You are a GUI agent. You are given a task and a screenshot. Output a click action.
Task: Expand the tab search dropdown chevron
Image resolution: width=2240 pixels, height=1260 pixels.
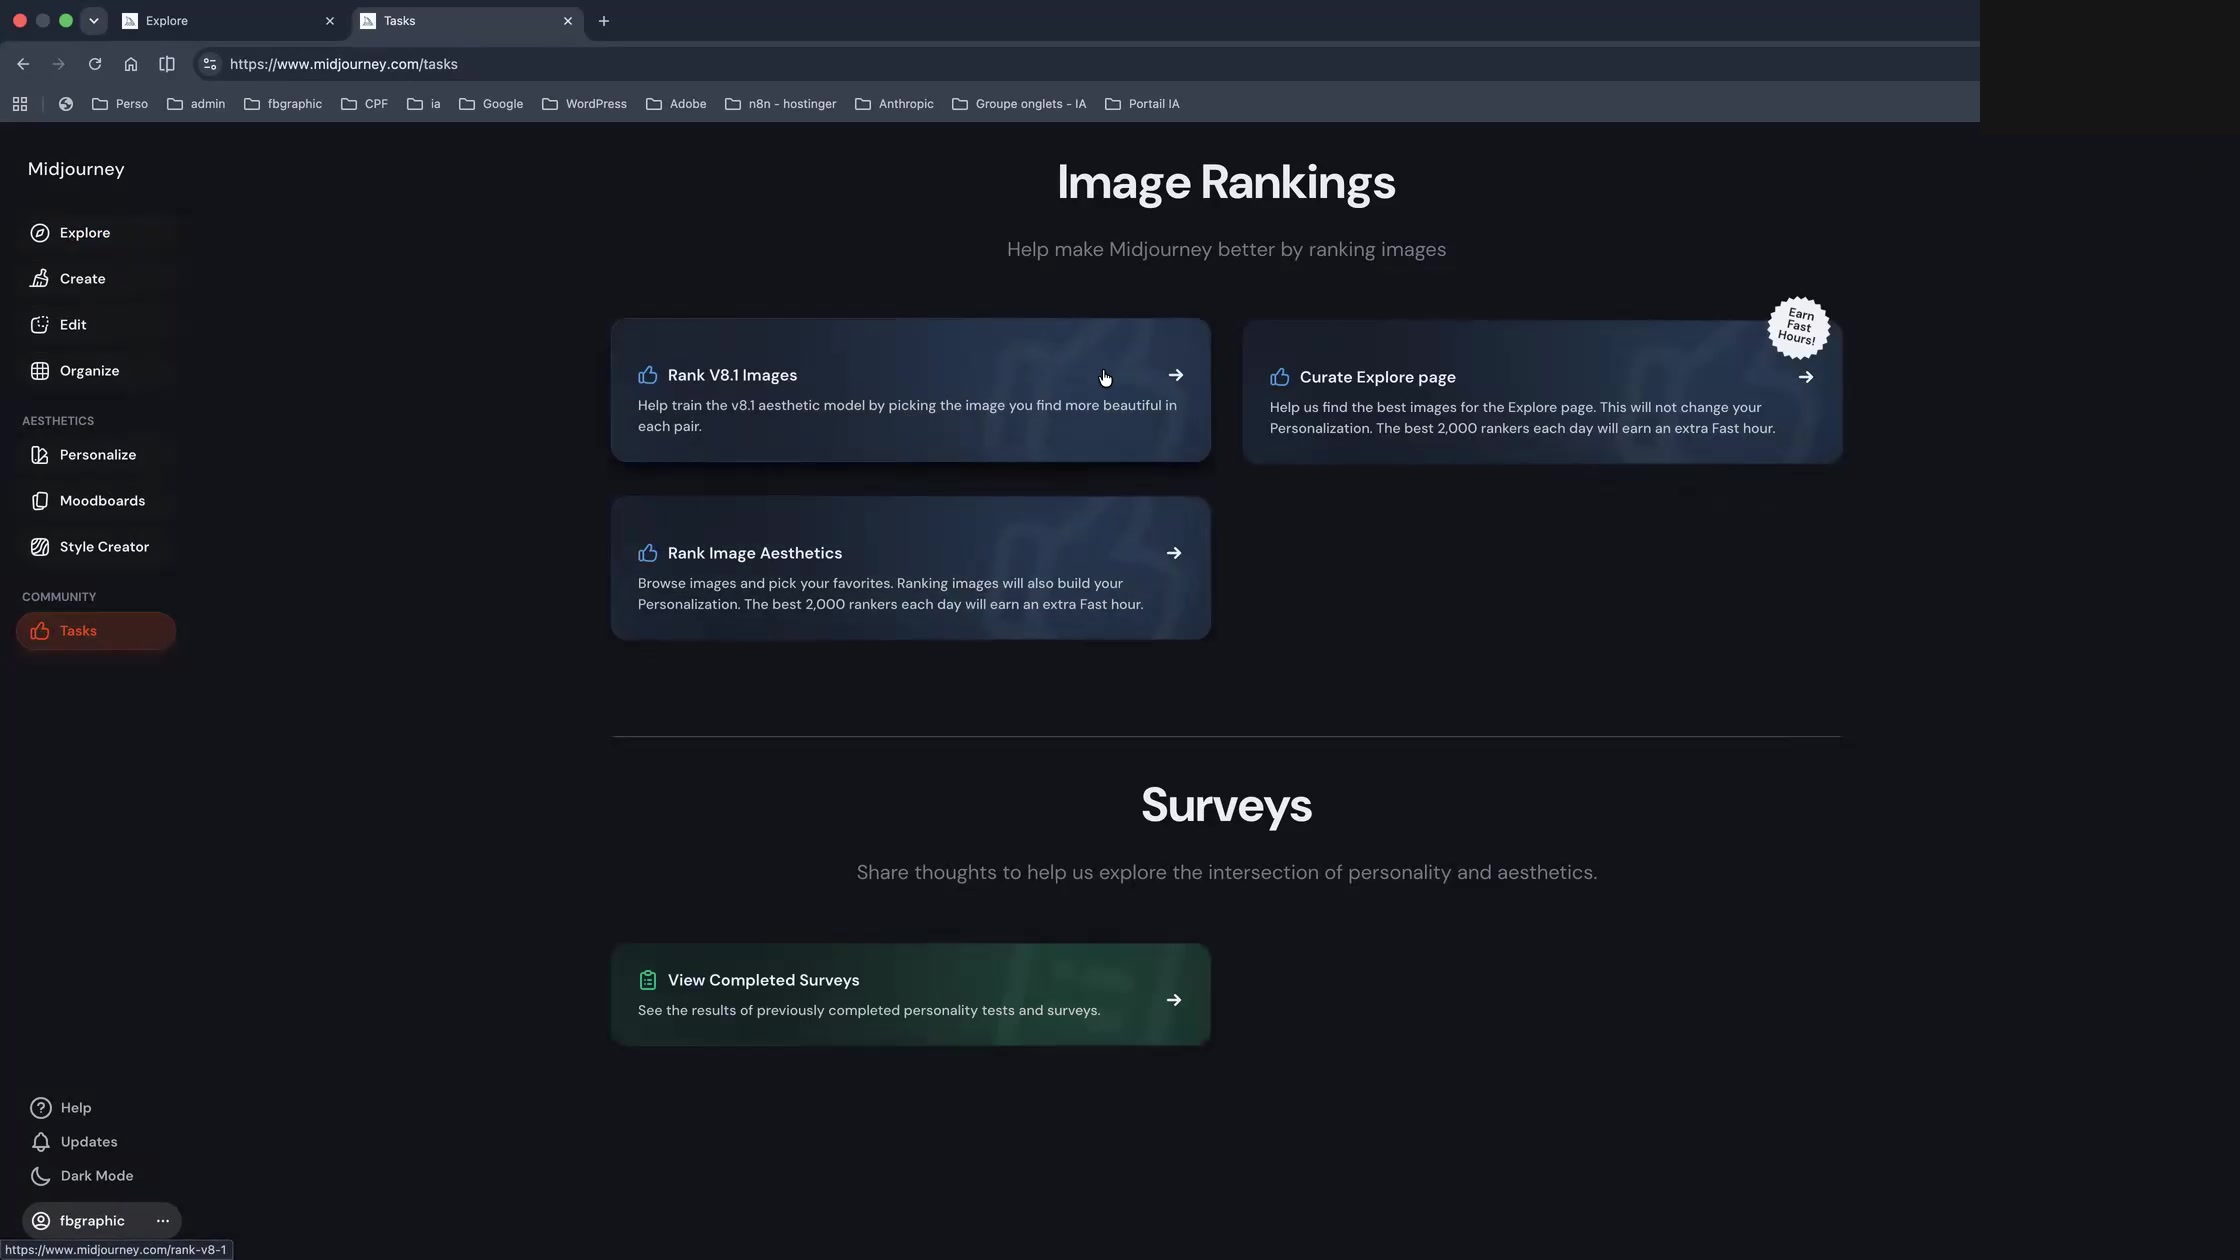(93, 21)
